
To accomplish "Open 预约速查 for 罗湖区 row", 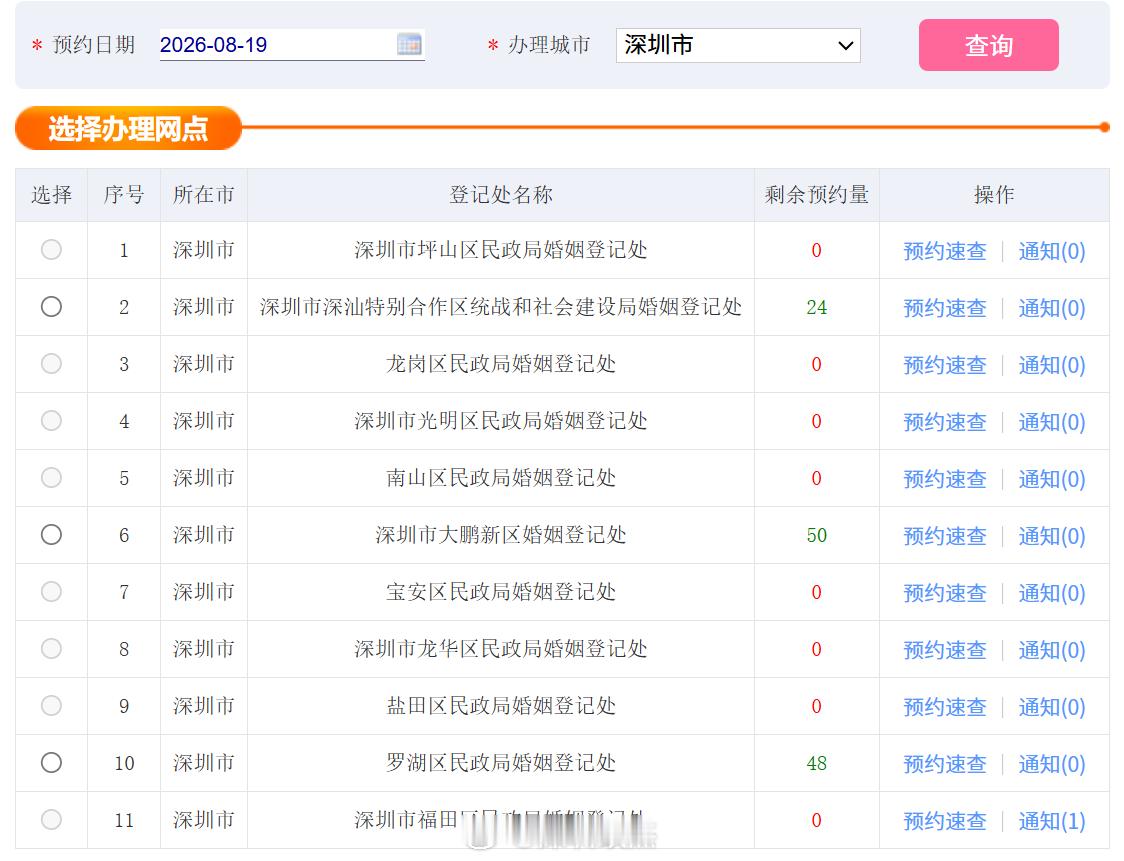I will [x=945, y=764].
